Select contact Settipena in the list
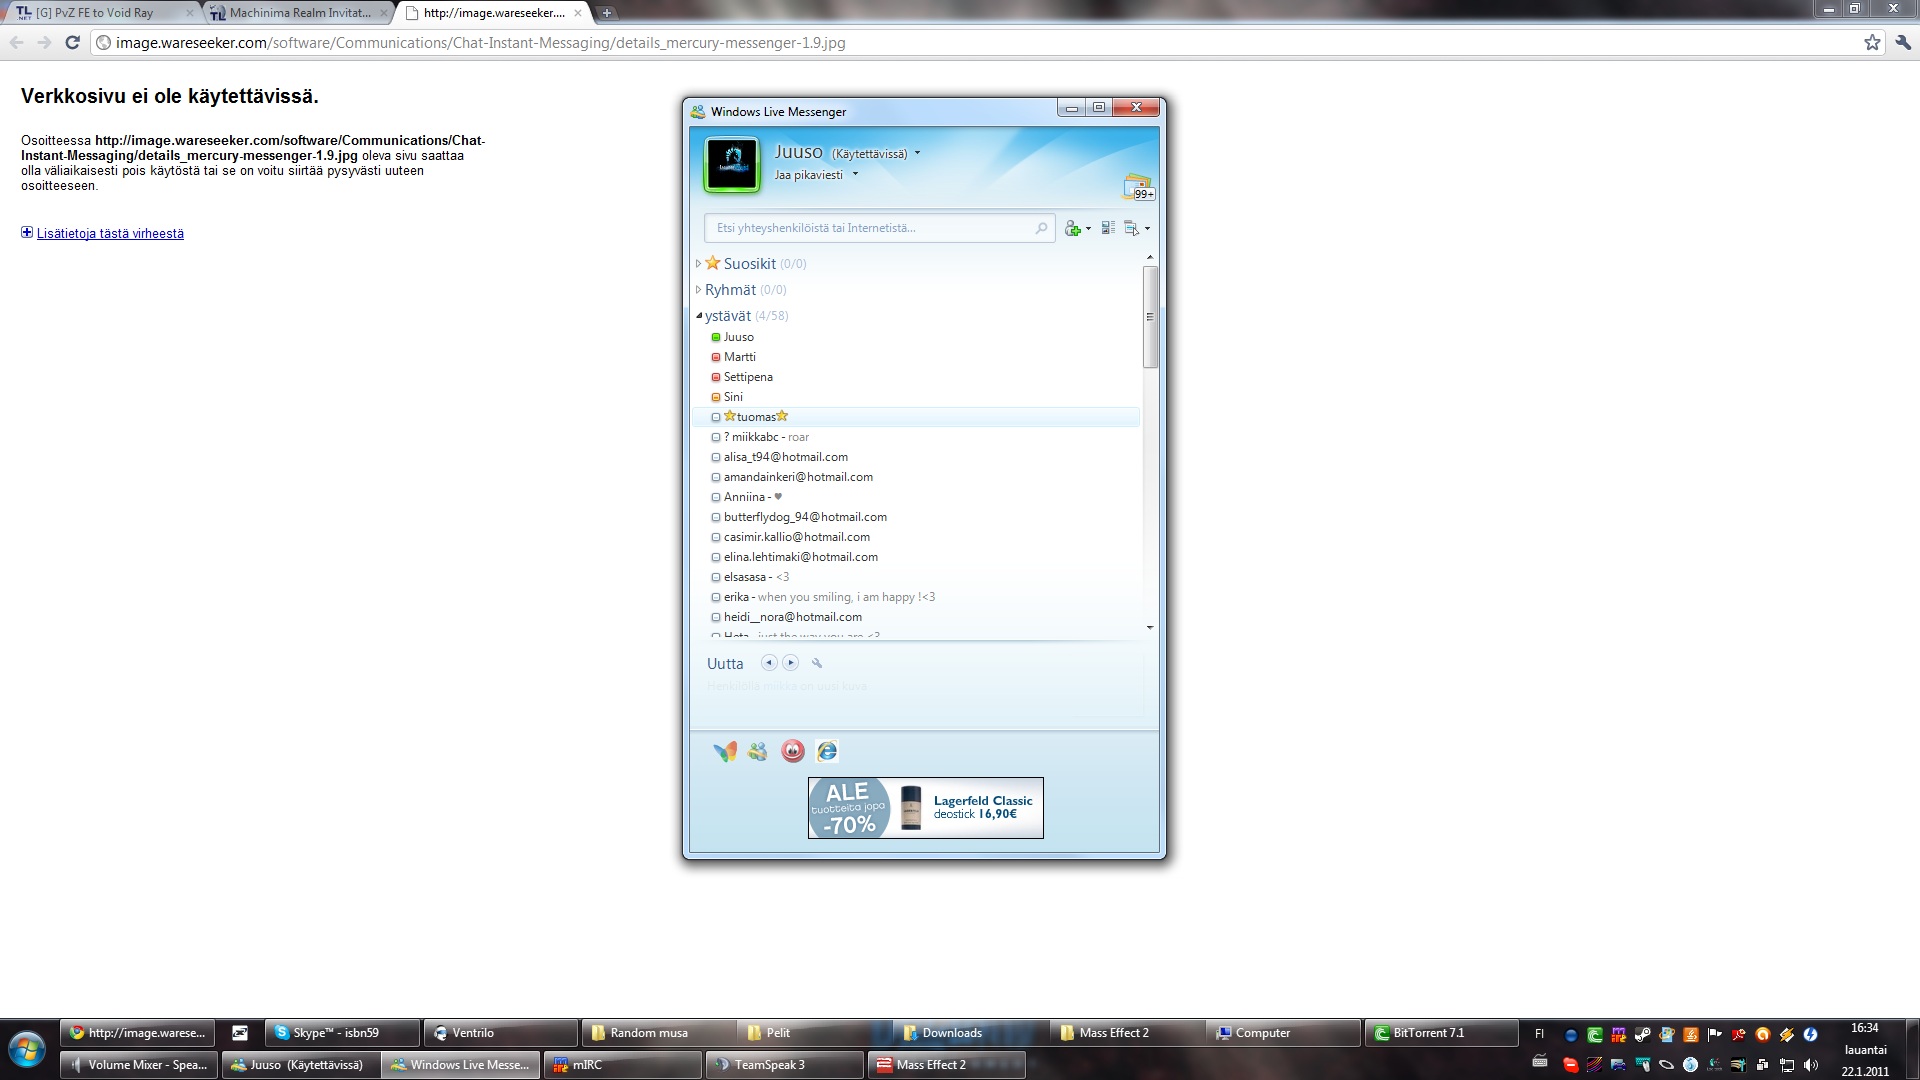The image size is (1920, 1080). (916, 377)
